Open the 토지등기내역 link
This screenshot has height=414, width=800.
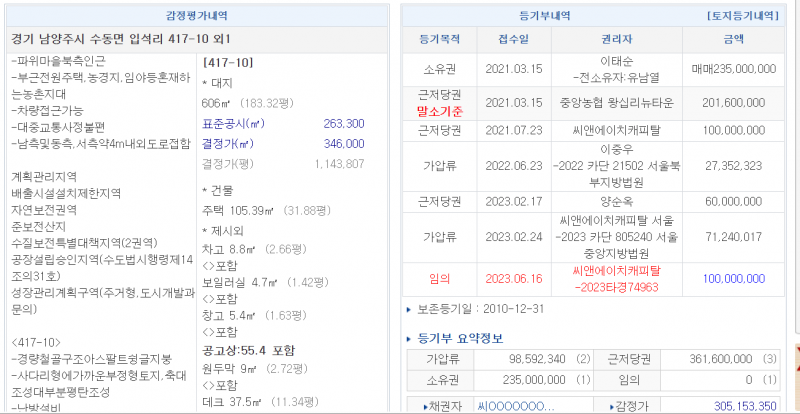click(x=743, y=17)
